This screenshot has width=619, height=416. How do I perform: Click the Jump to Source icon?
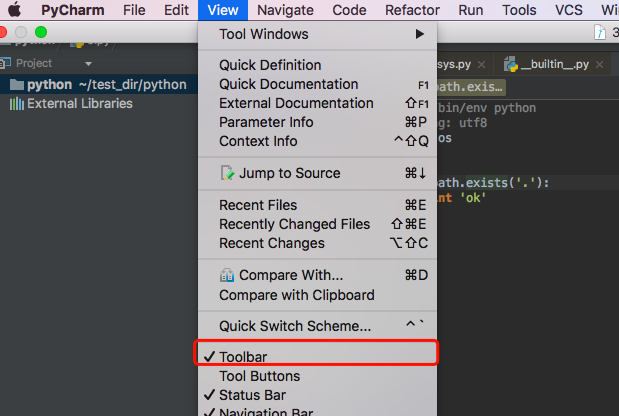coord(227,174)
